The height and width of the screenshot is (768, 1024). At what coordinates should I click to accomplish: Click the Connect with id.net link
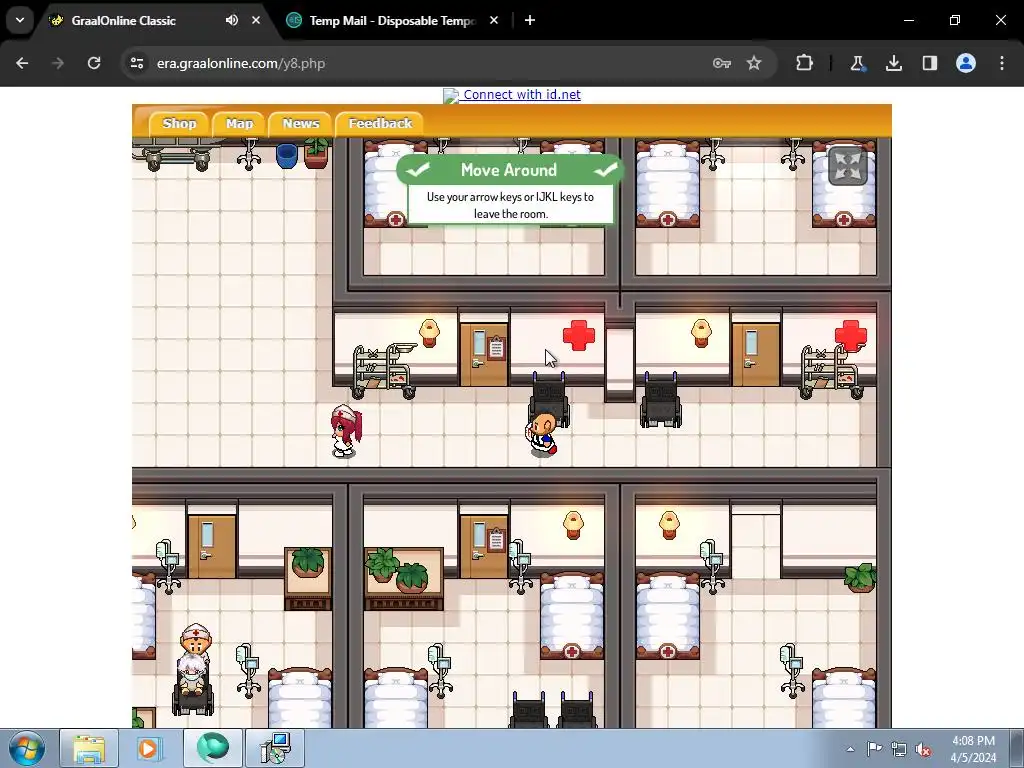point(521,95)
